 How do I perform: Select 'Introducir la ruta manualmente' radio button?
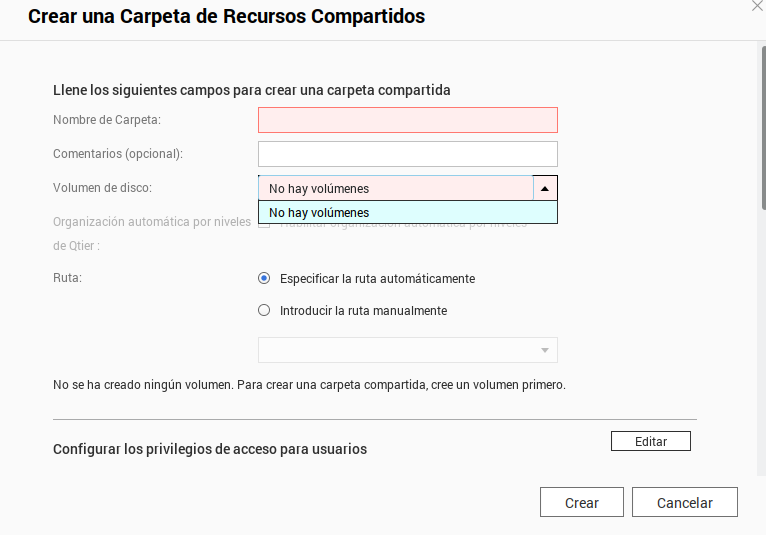264,310
